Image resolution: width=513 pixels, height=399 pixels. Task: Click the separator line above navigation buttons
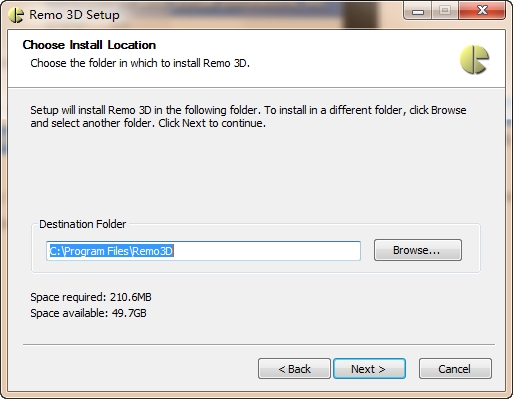coord(259,344)
